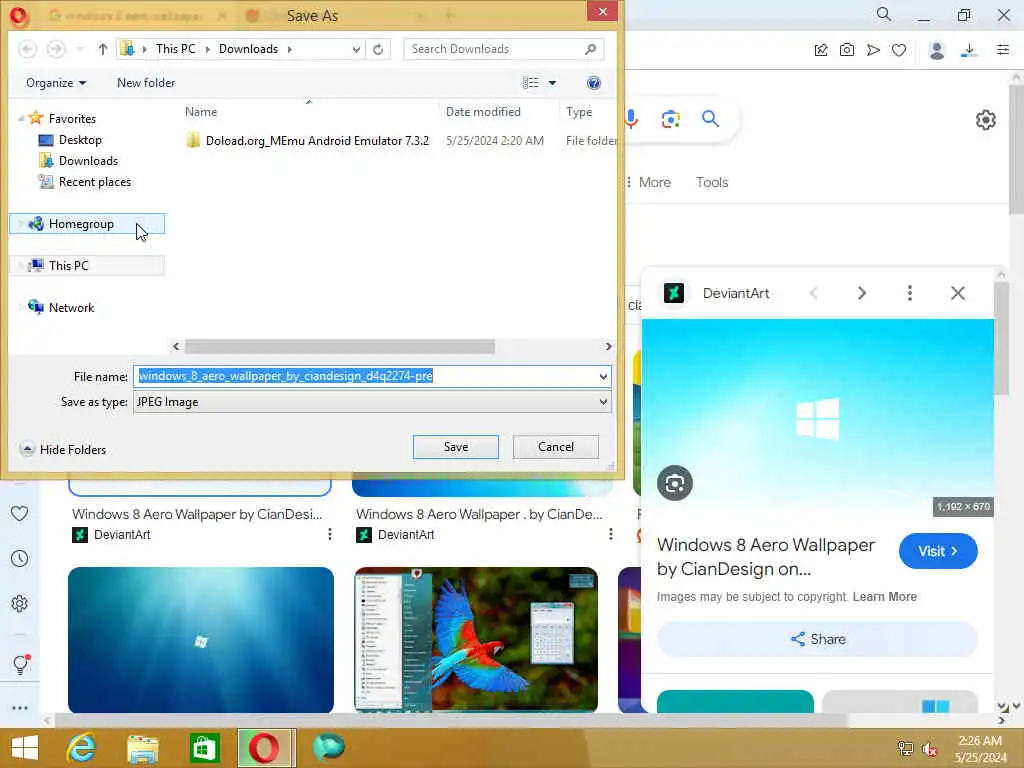Open Opera profile account icon
Screen dimensions: 1024x768
tap(937, 50)
